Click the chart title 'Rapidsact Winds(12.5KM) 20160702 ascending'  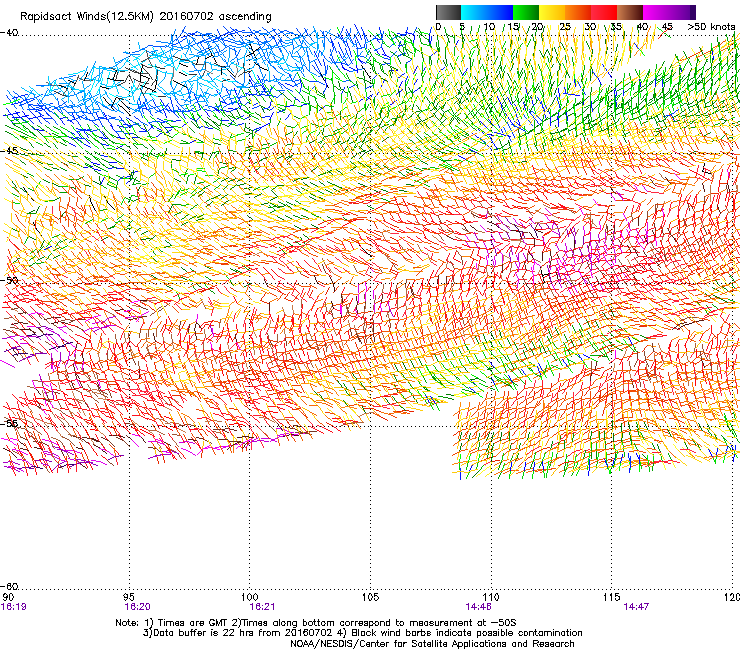[146, 17]
